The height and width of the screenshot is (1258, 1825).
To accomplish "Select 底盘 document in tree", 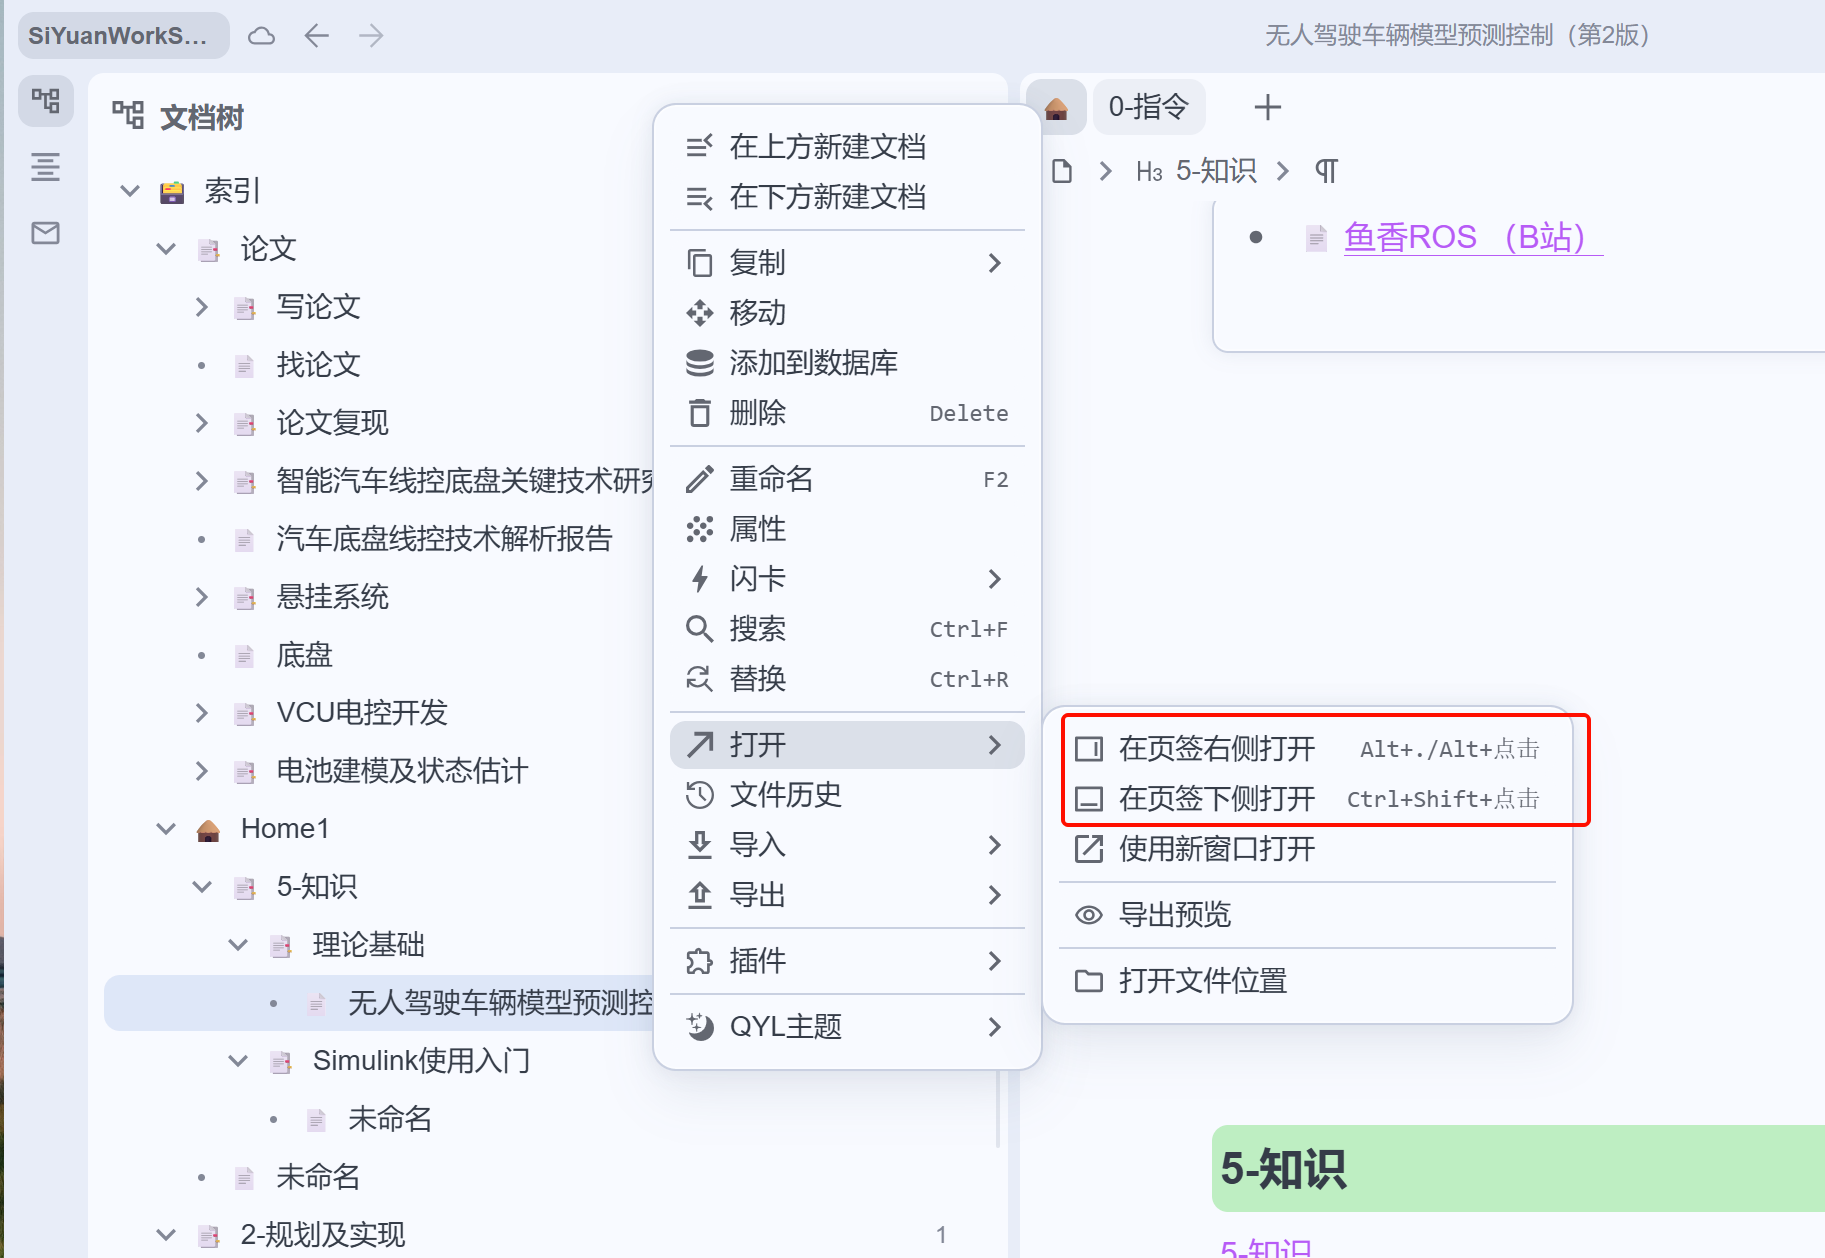I will coord(305,655).
